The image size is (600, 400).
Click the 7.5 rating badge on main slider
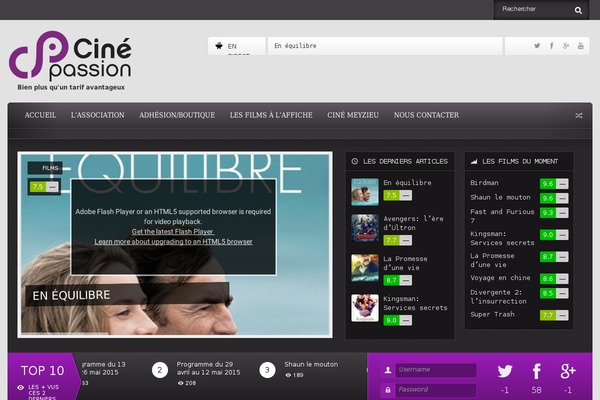click(44, 187)
